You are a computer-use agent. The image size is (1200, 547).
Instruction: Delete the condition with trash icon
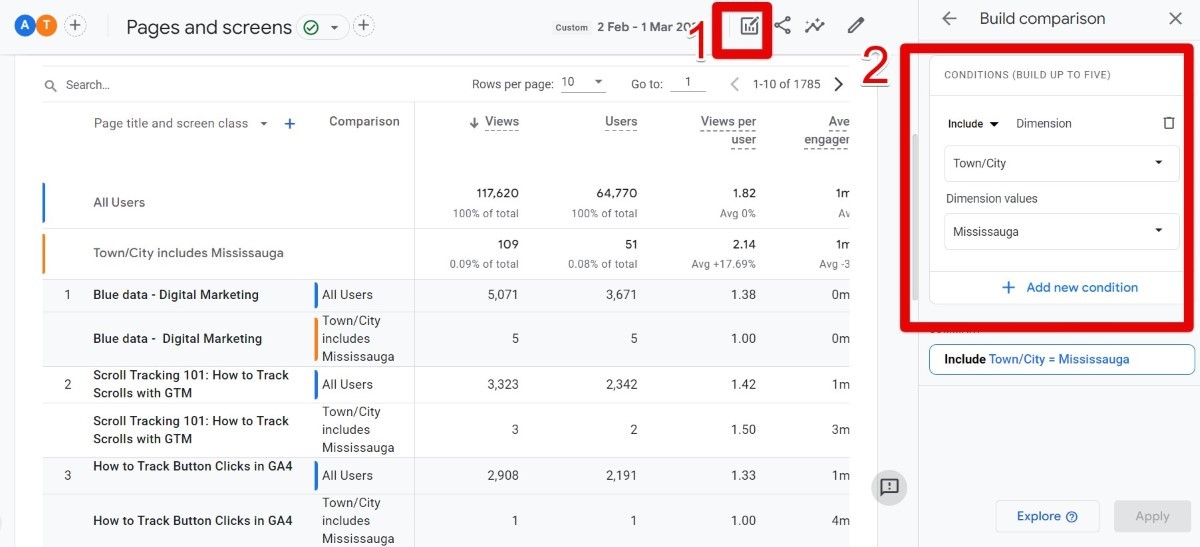tap(1169, 123)
